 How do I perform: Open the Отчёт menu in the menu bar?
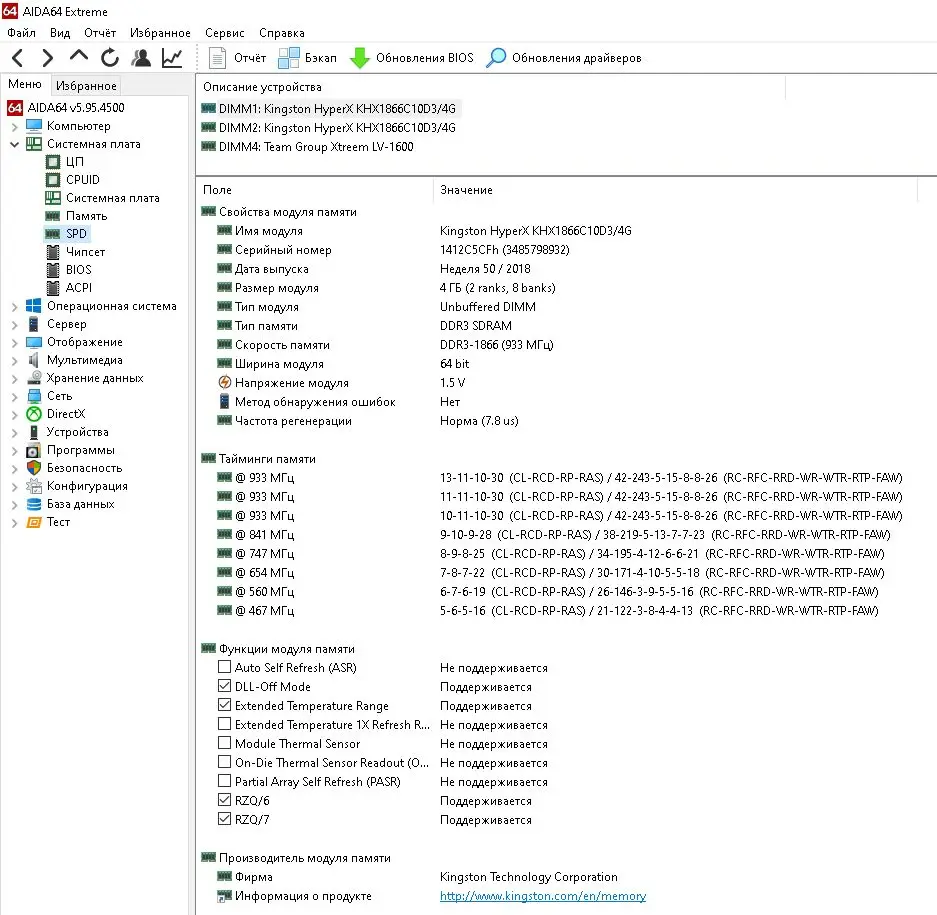tap(100, 33)
